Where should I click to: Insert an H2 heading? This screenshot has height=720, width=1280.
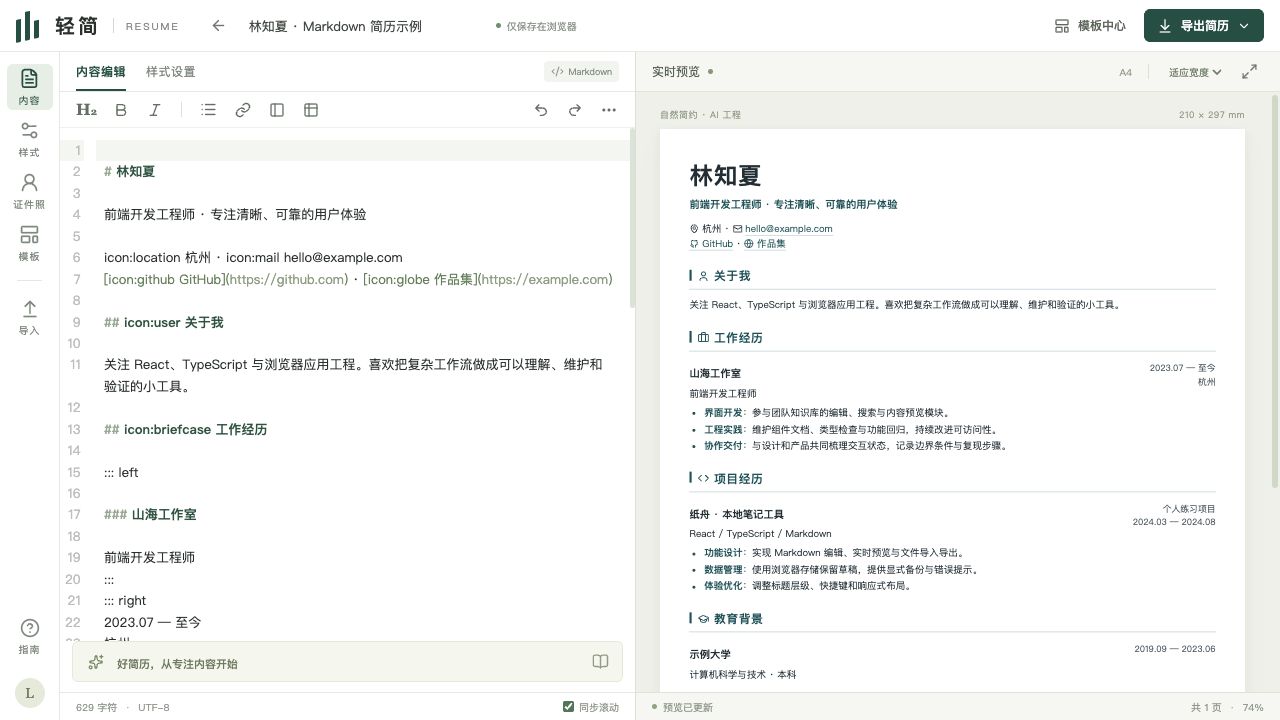click(x=87, y=110)
